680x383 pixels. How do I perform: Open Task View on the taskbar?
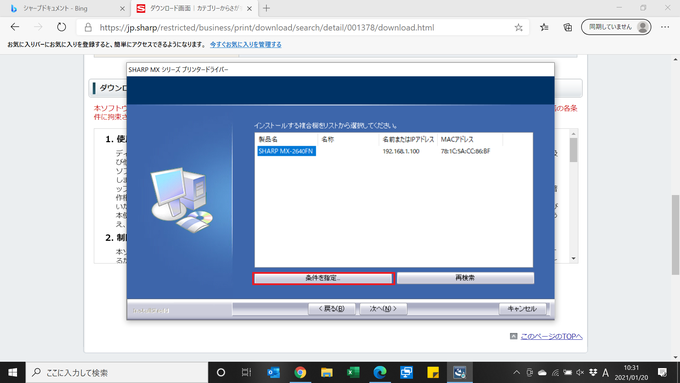click(x=246, y=372)
